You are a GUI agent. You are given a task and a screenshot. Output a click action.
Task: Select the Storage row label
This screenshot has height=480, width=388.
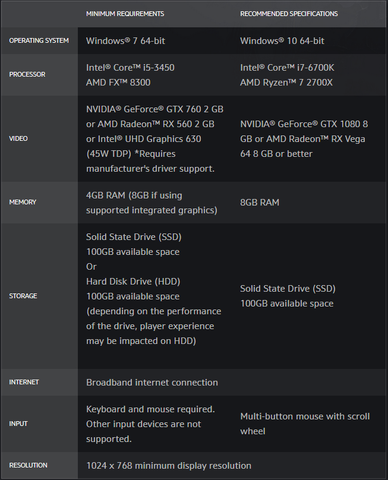pos(23,296)
